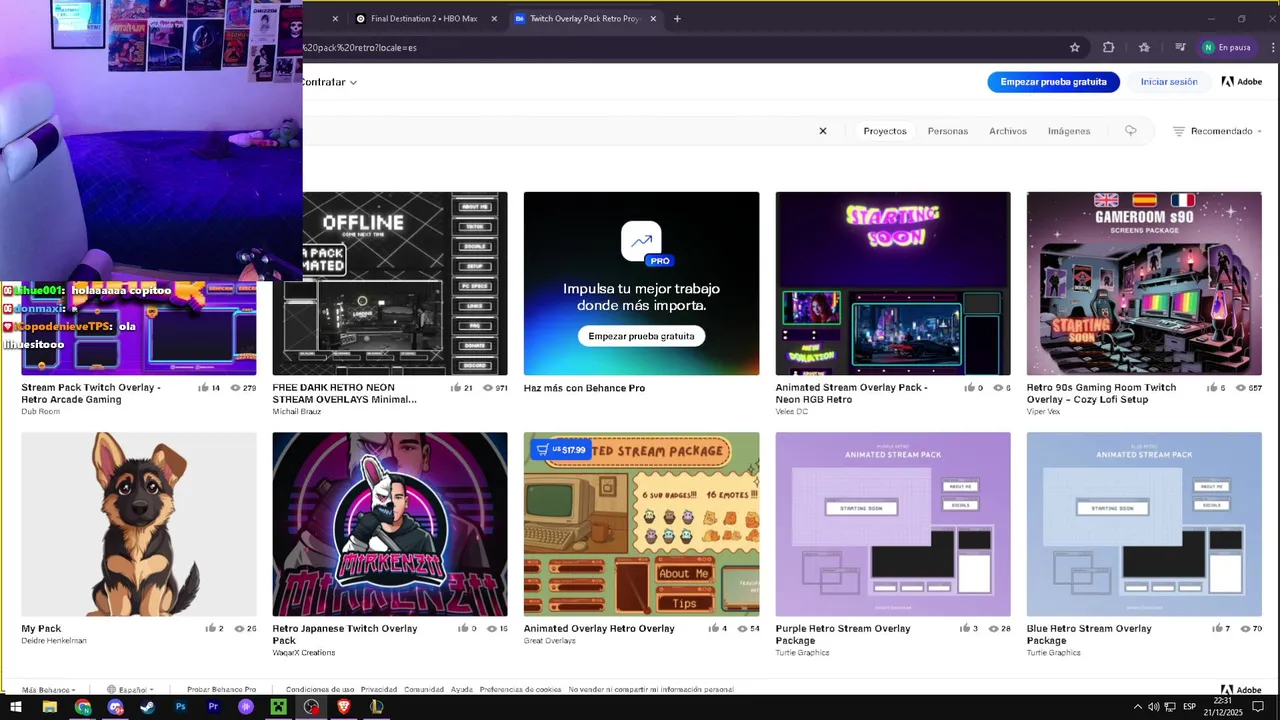Click Empezar prueba gratuita in Behance Pro card

(x=641, y=336)
